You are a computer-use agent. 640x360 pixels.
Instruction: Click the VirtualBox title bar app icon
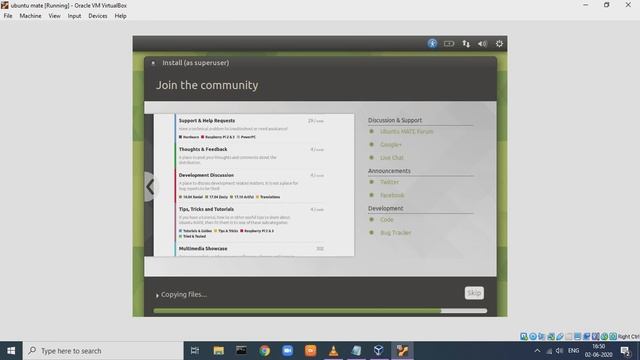click(x=4, y=5)
